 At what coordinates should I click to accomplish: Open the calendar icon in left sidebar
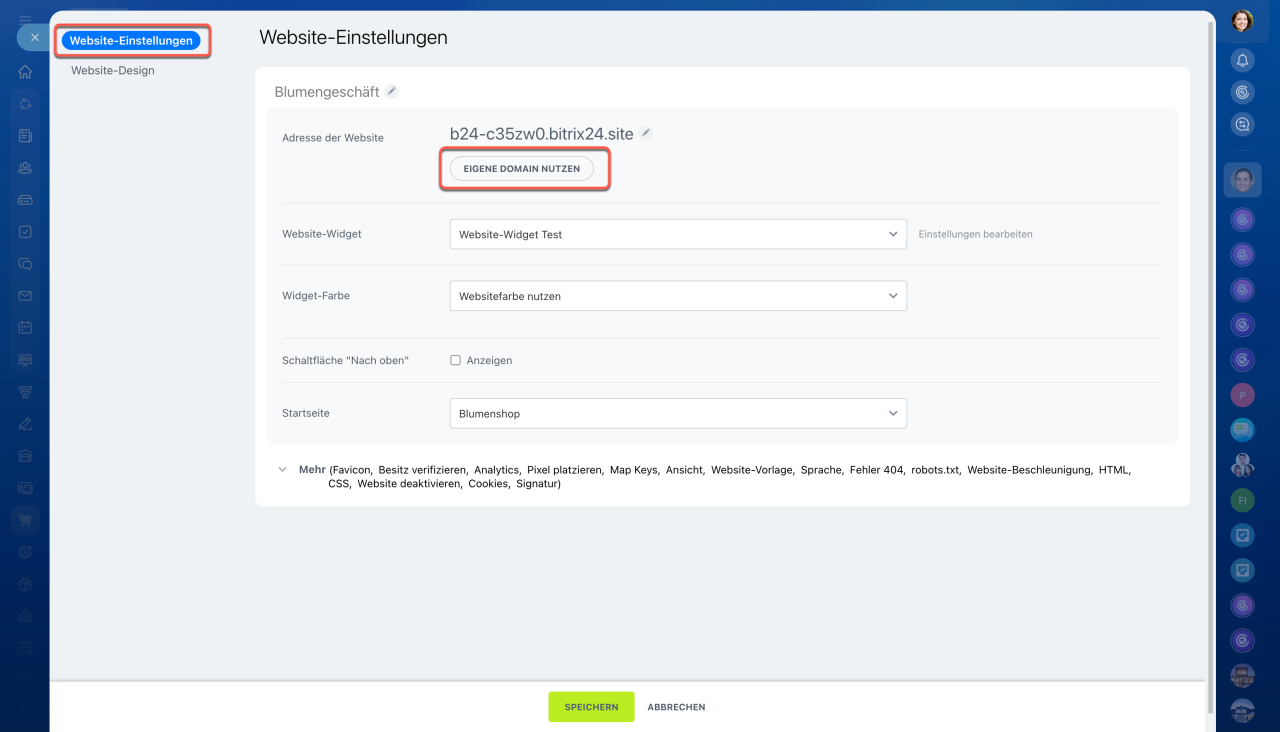tap(25, 328)
